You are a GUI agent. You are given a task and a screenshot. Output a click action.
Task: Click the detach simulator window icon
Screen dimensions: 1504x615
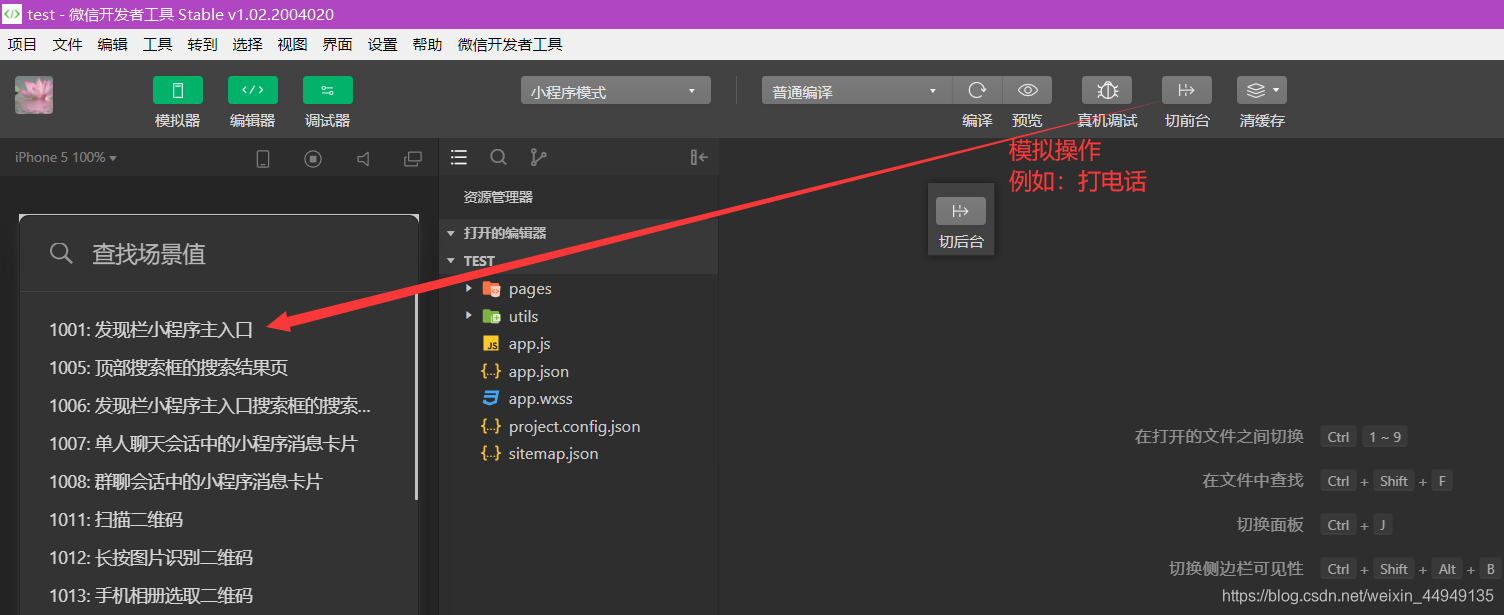point(412,158)
